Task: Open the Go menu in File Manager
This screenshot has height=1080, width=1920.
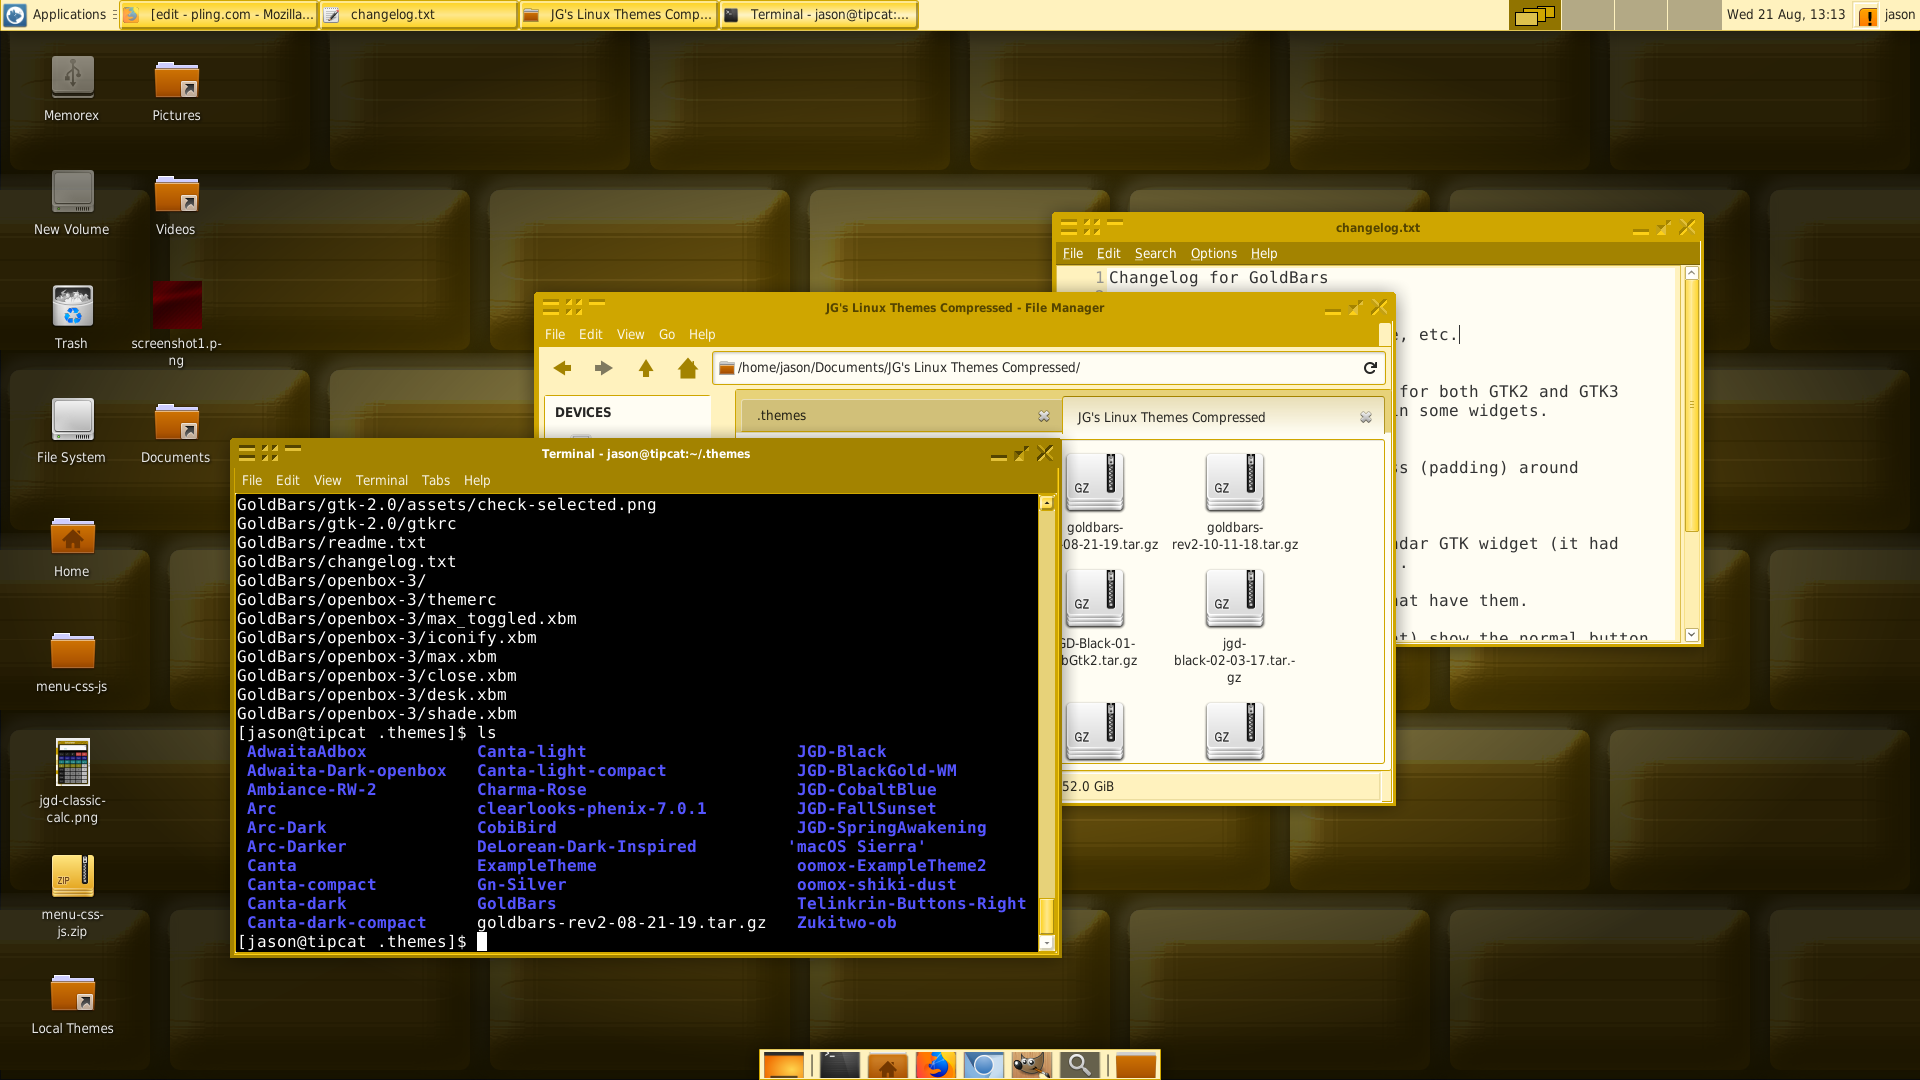Action: (667, 335)
